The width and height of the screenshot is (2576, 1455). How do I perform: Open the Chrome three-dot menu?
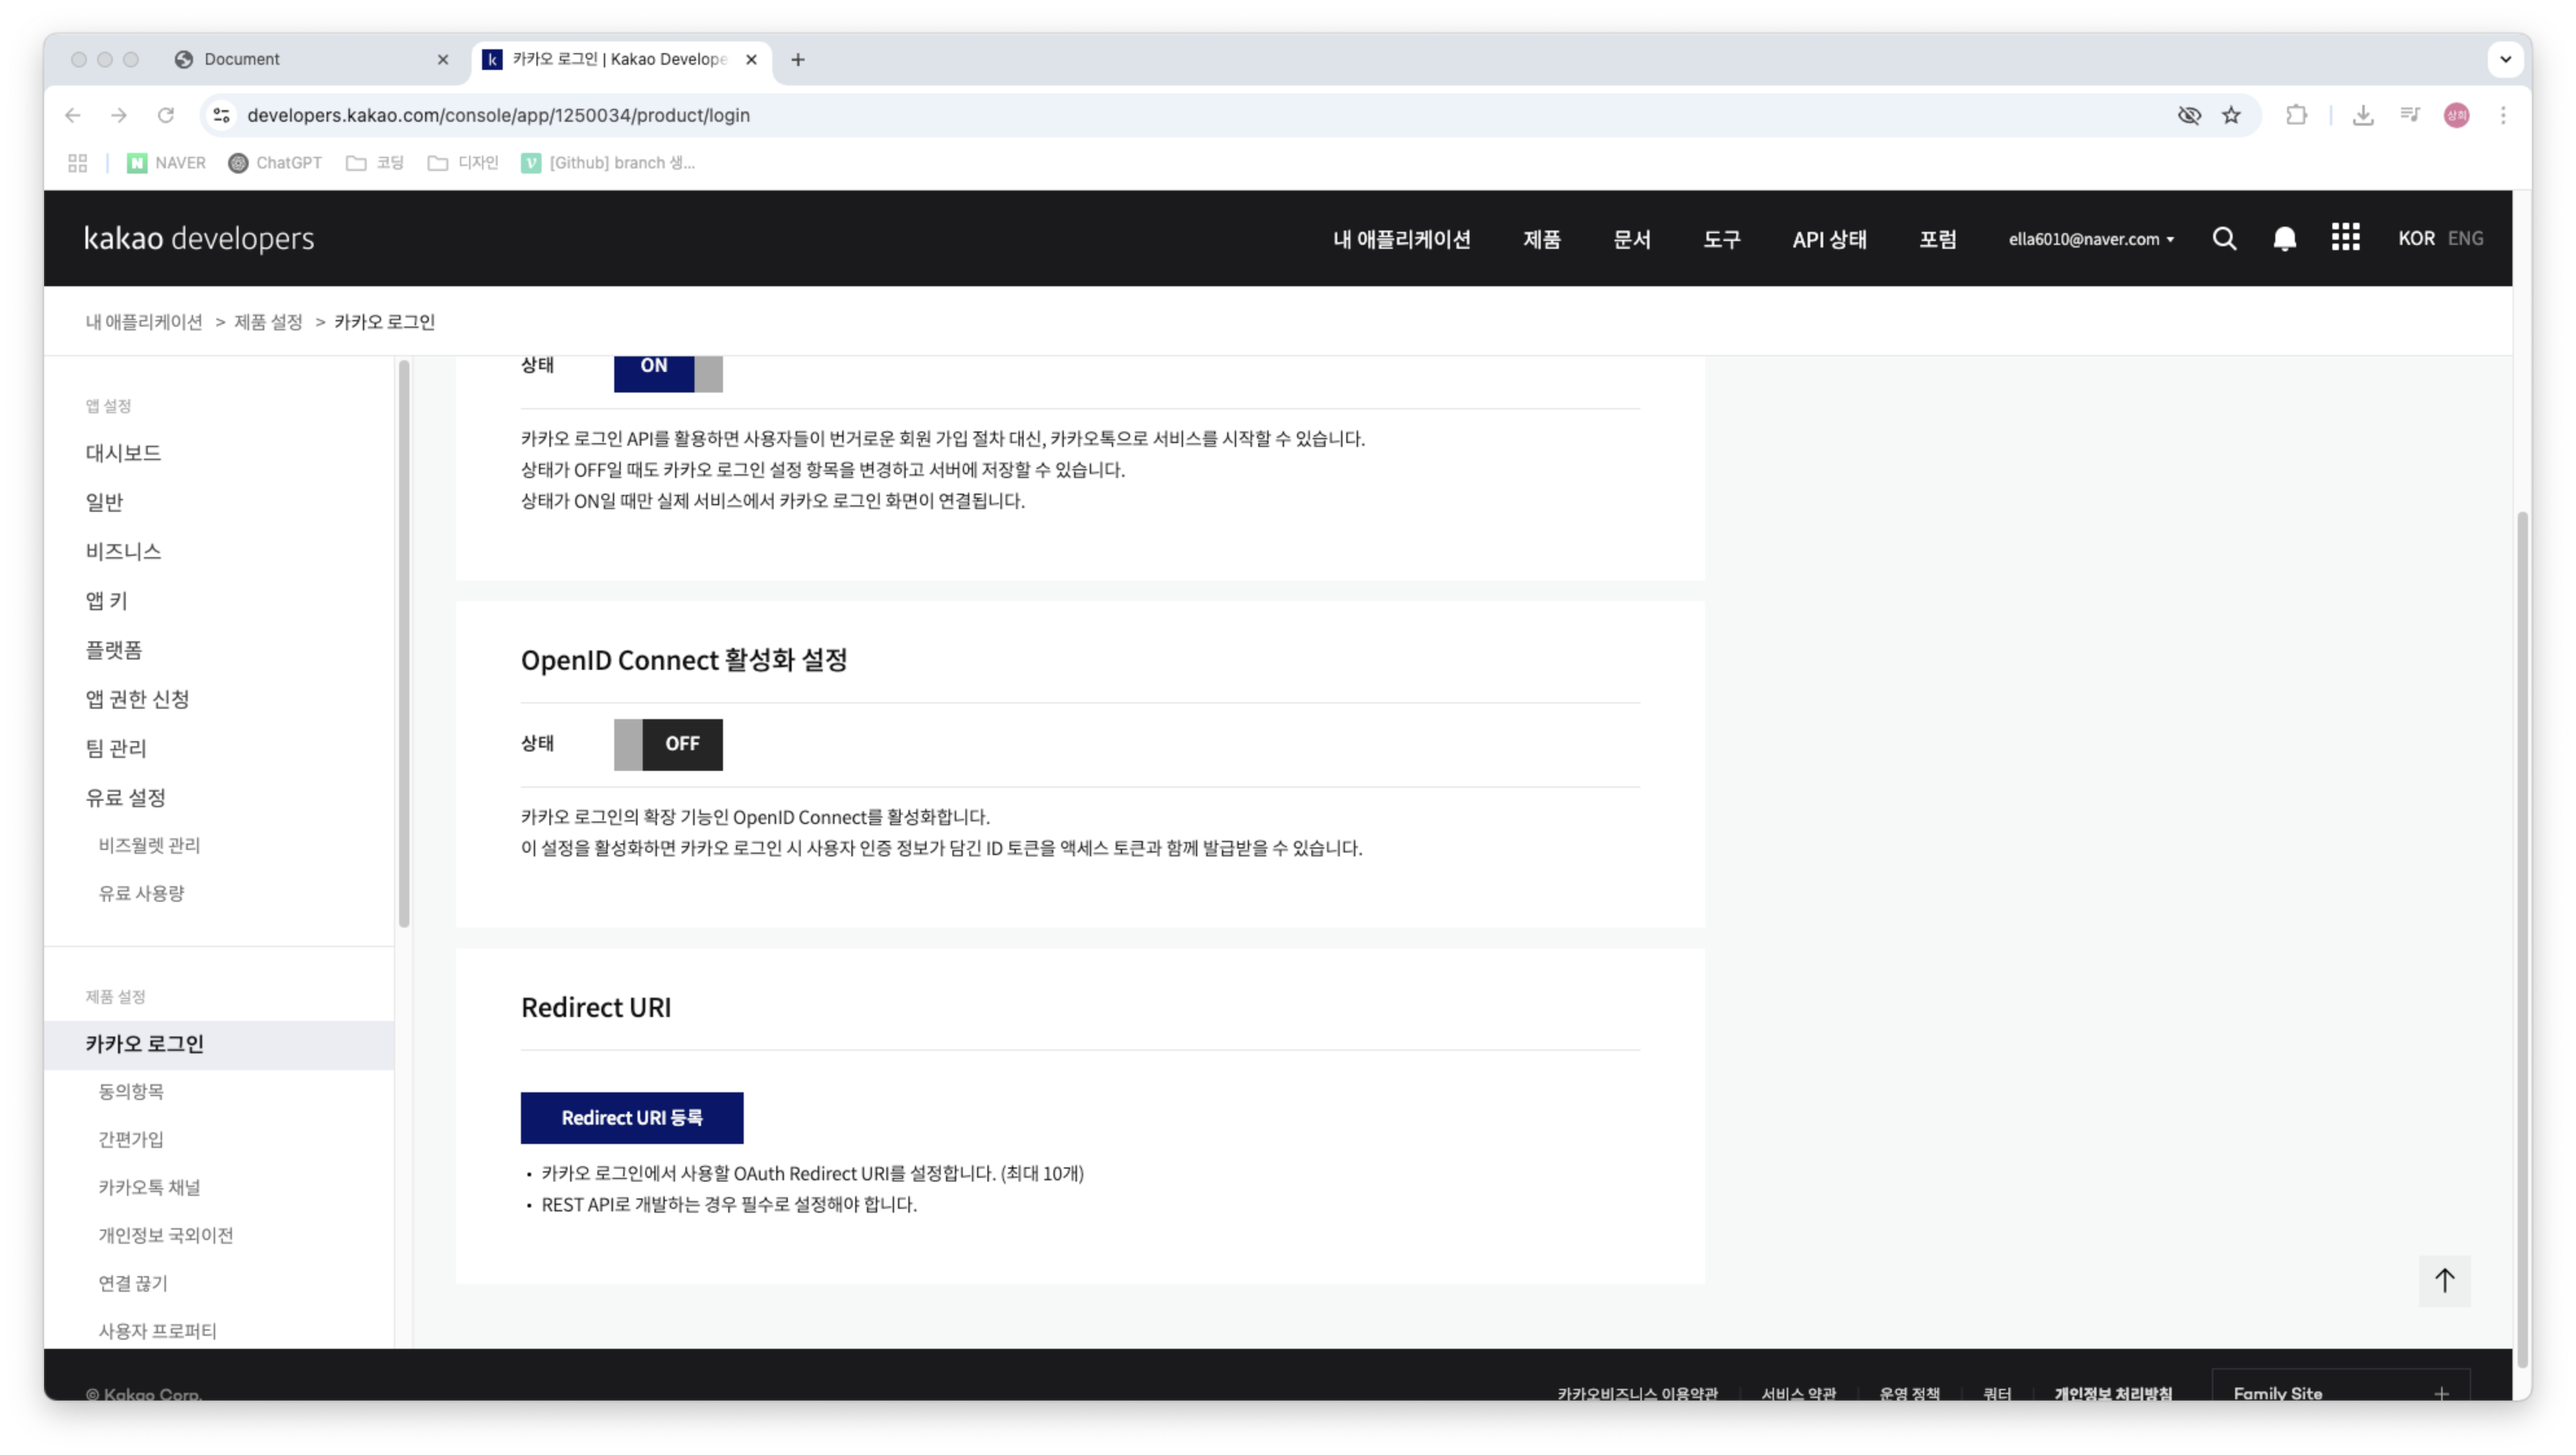pyautogui.click(x=2503, y=115)
